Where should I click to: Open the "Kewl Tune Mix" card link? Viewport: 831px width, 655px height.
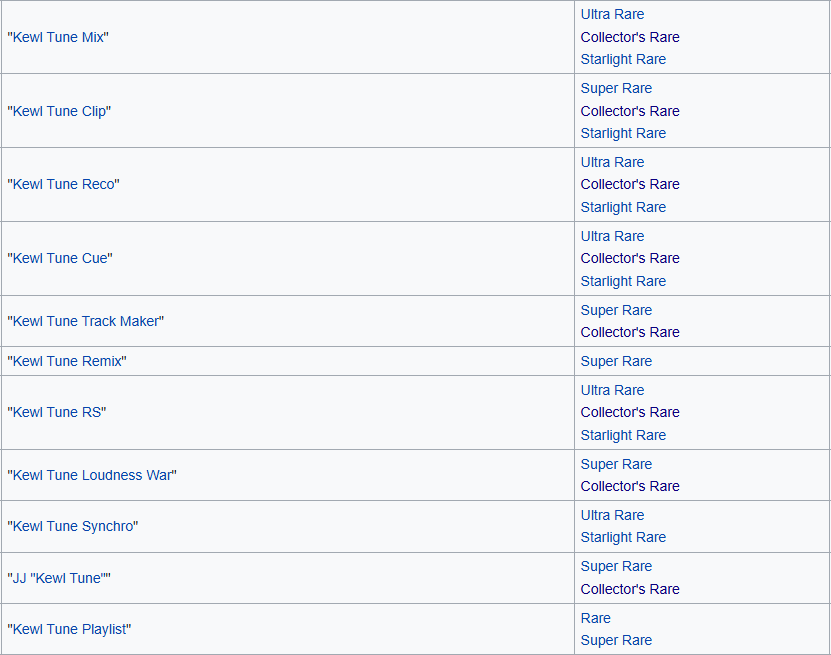pos(58,37)
